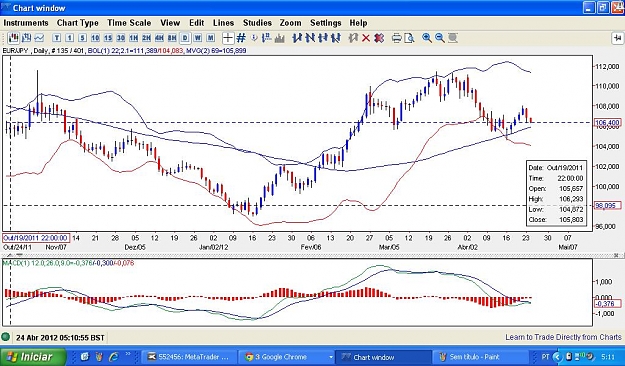The height and width of the screenshot is (366, 625).
Task: Click the Close: 105,803 data box row
Action: point(556,219)
